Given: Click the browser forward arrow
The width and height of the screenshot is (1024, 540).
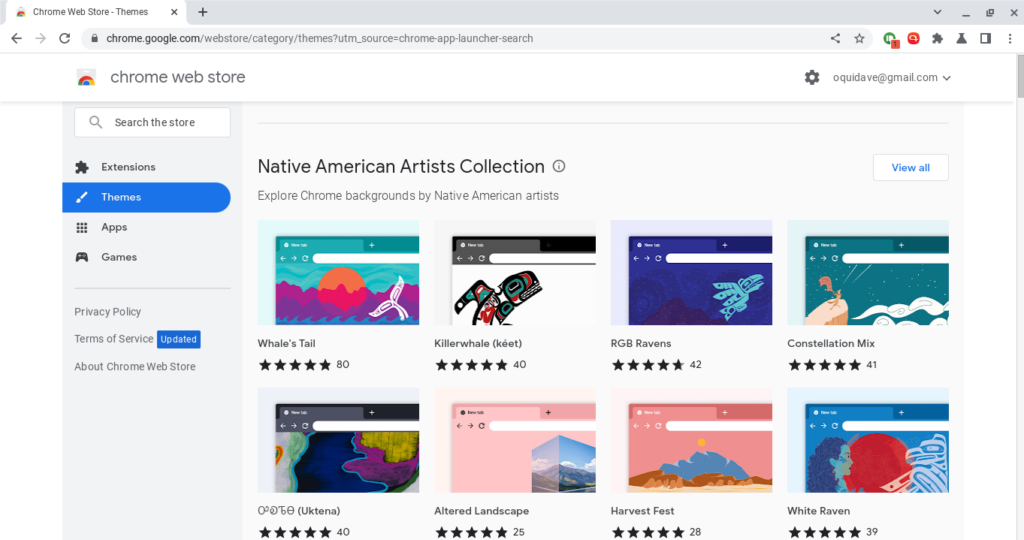Looking at the screenshot, I should pos(40,39).
